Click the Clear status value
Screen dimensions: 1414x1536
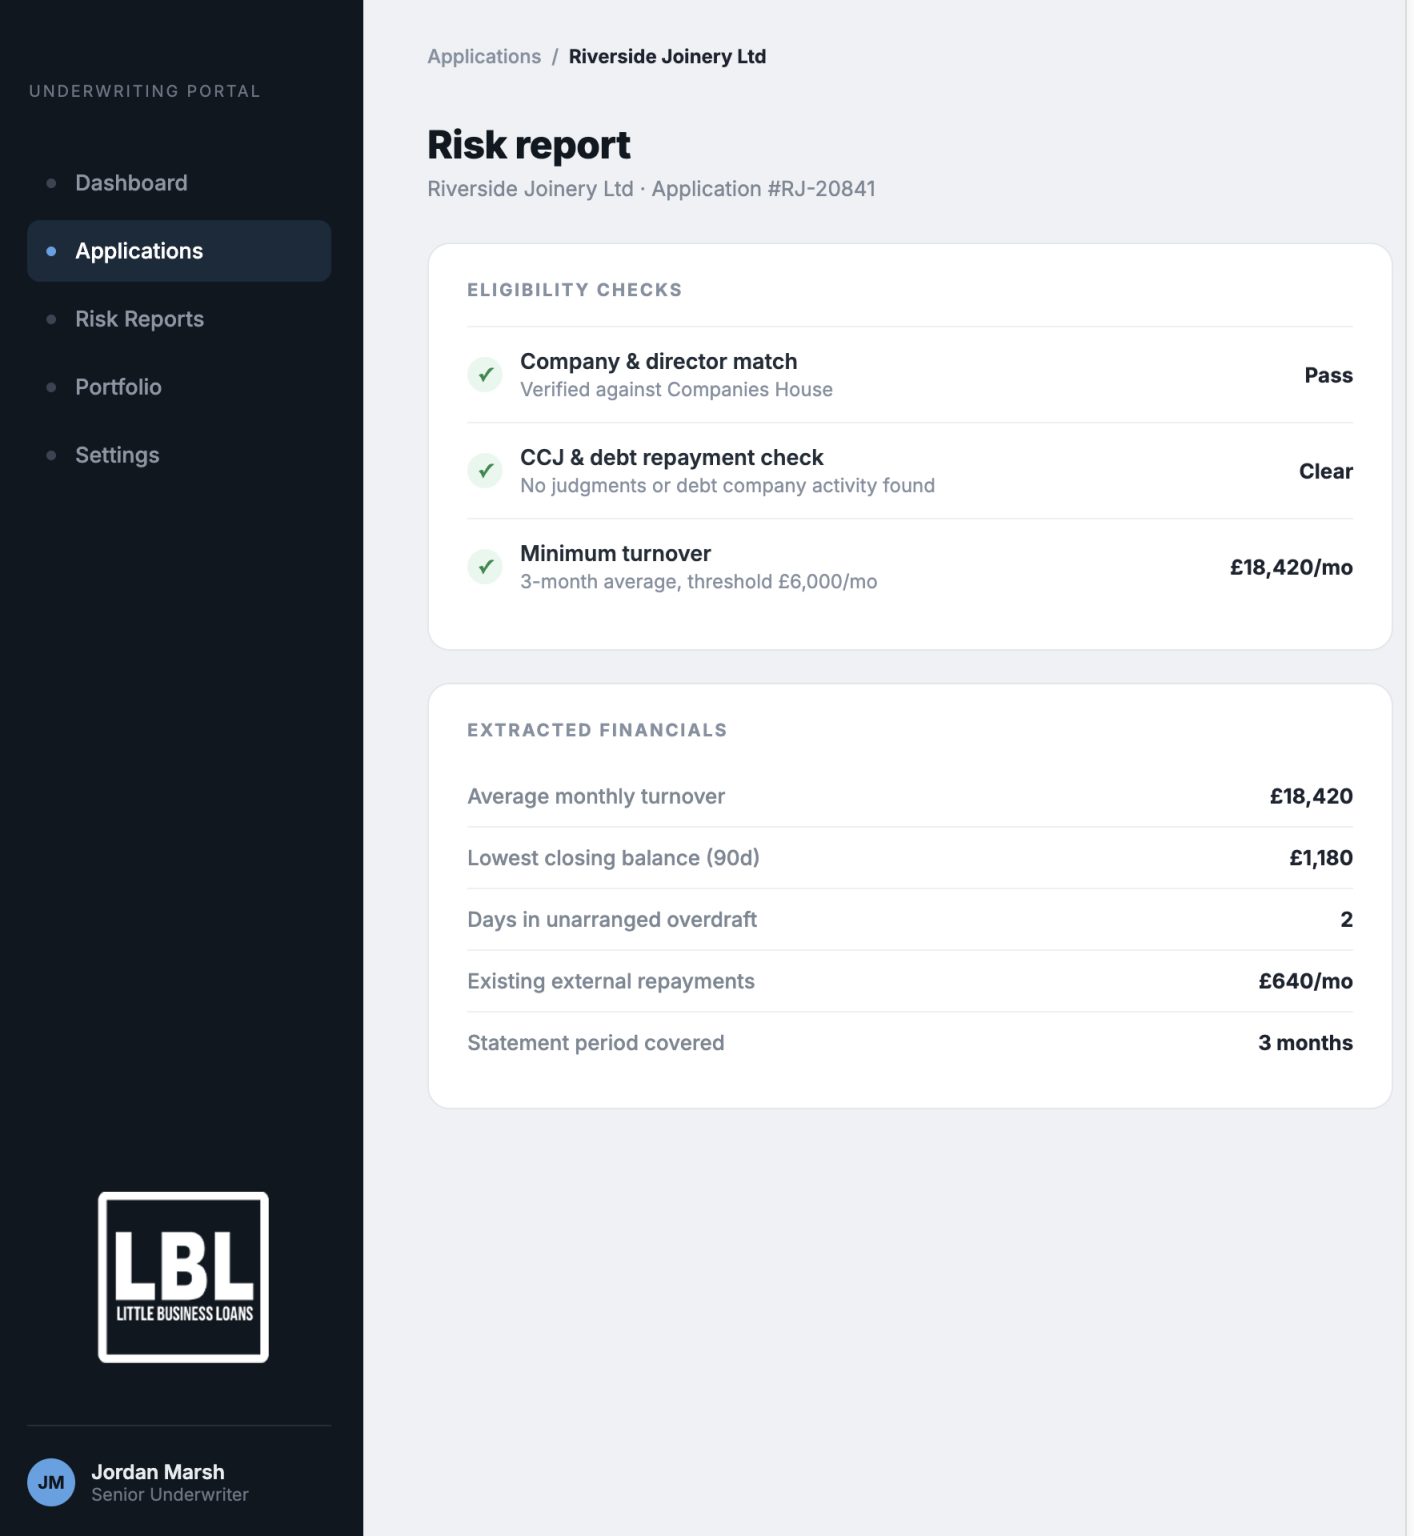pos(1326,471)
